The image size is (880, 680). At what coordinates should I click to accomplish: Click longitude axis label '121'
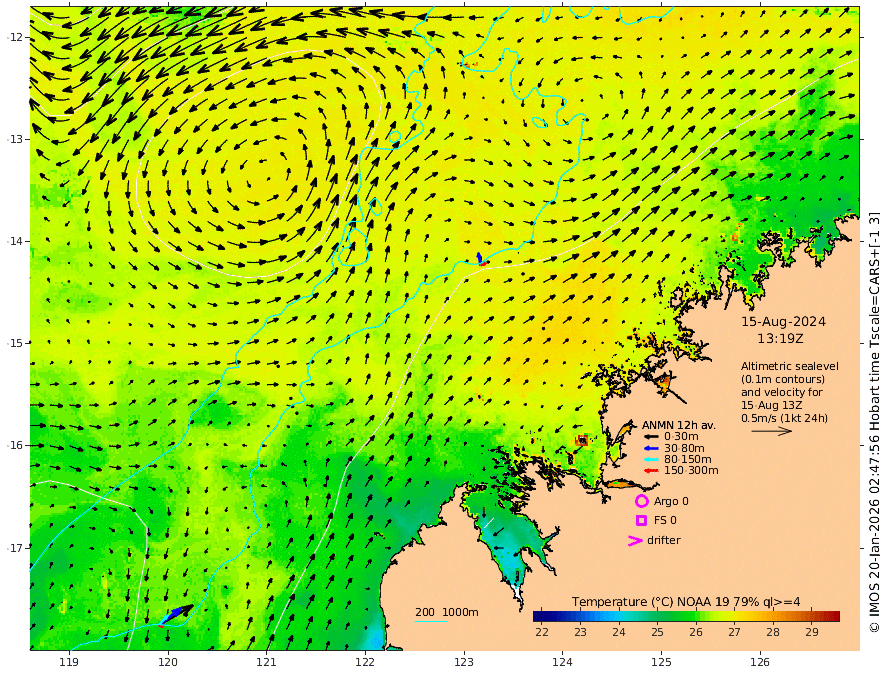click(267, 662)
